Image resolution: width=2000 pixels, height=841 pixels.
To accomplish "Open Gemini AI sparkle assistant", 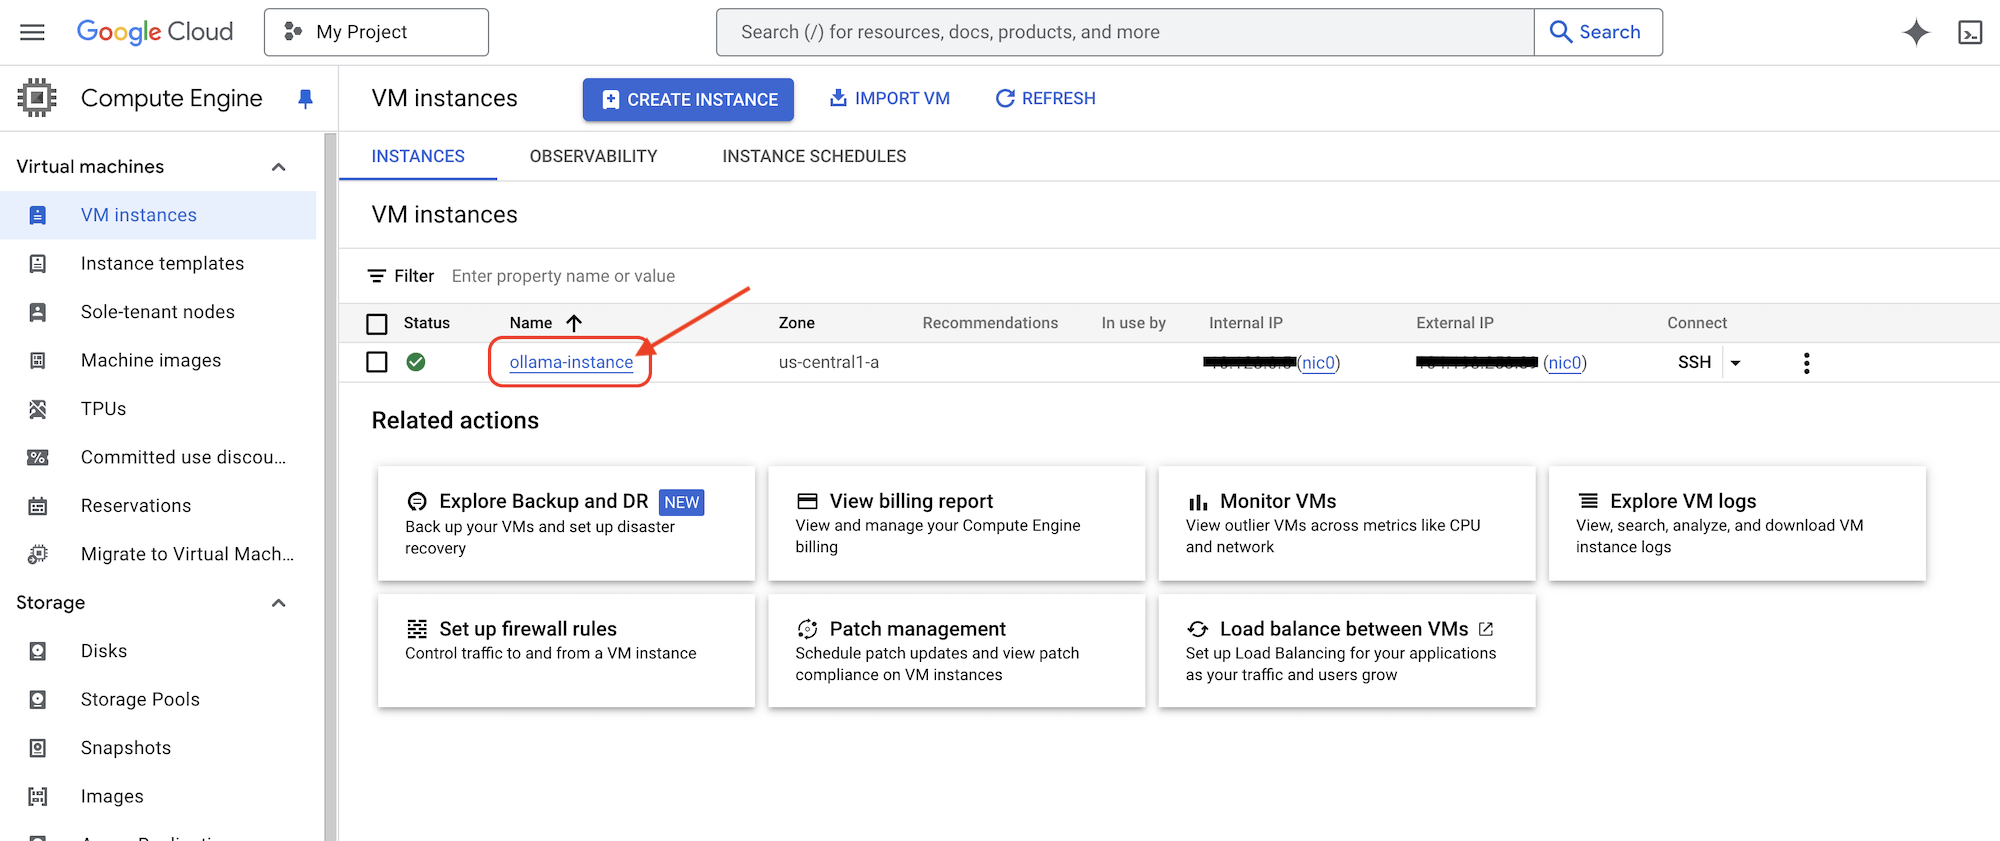I will pos(1915,33).
